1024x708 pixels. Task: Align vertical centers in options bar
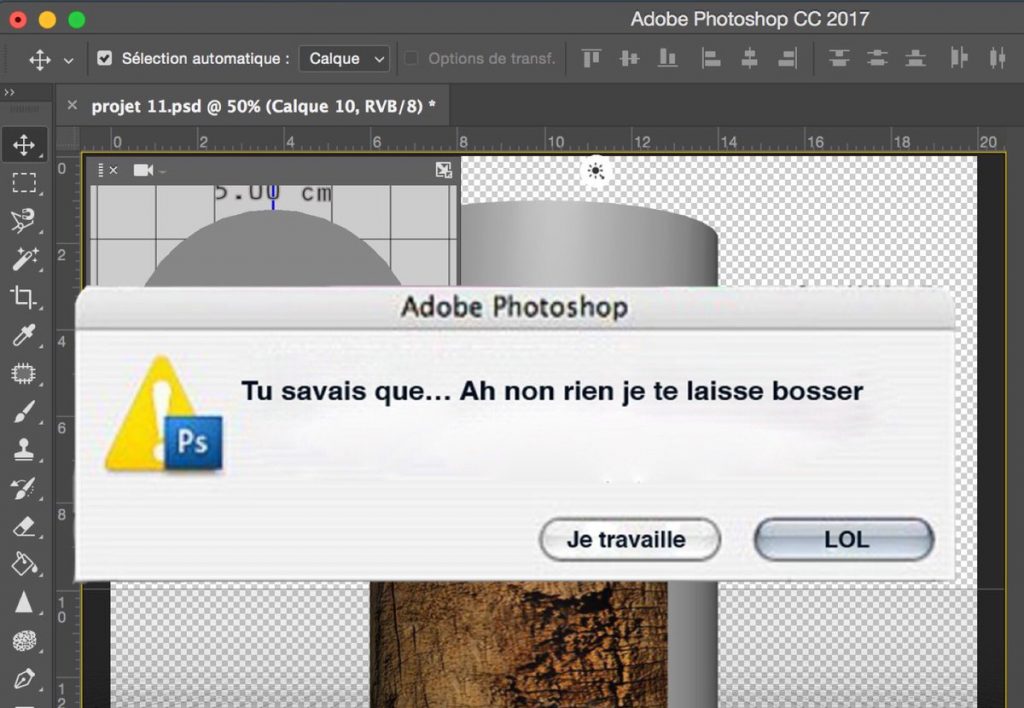[x=630, y=59]
